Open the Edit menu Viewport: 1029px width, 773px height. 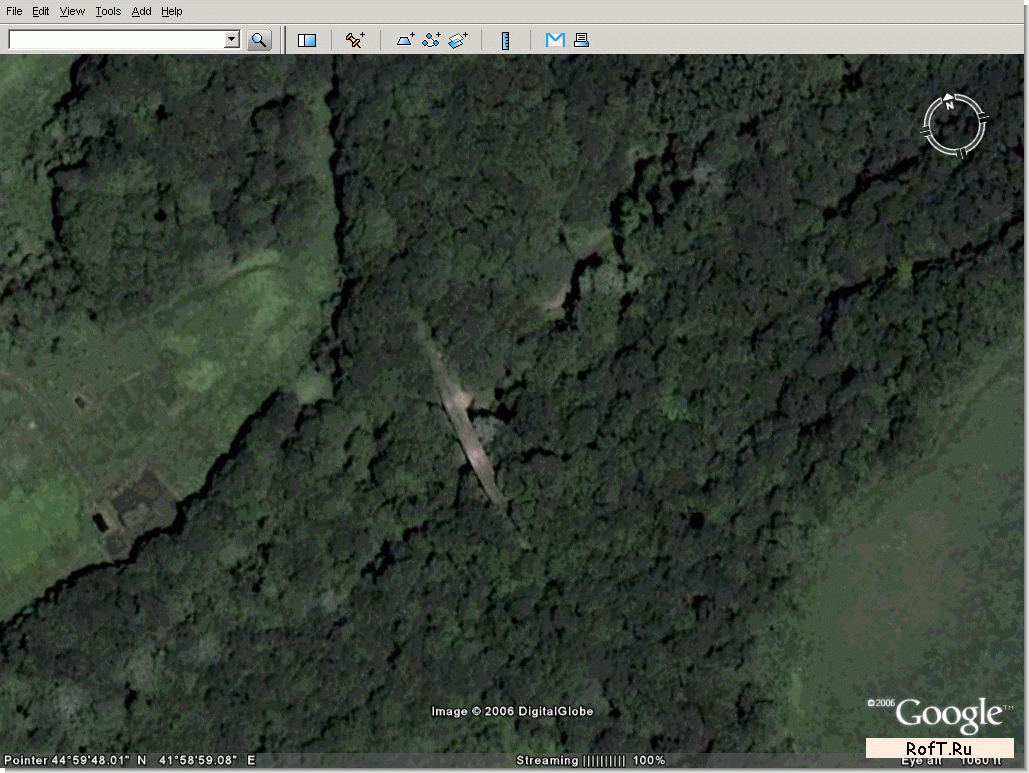click(40, 11)
